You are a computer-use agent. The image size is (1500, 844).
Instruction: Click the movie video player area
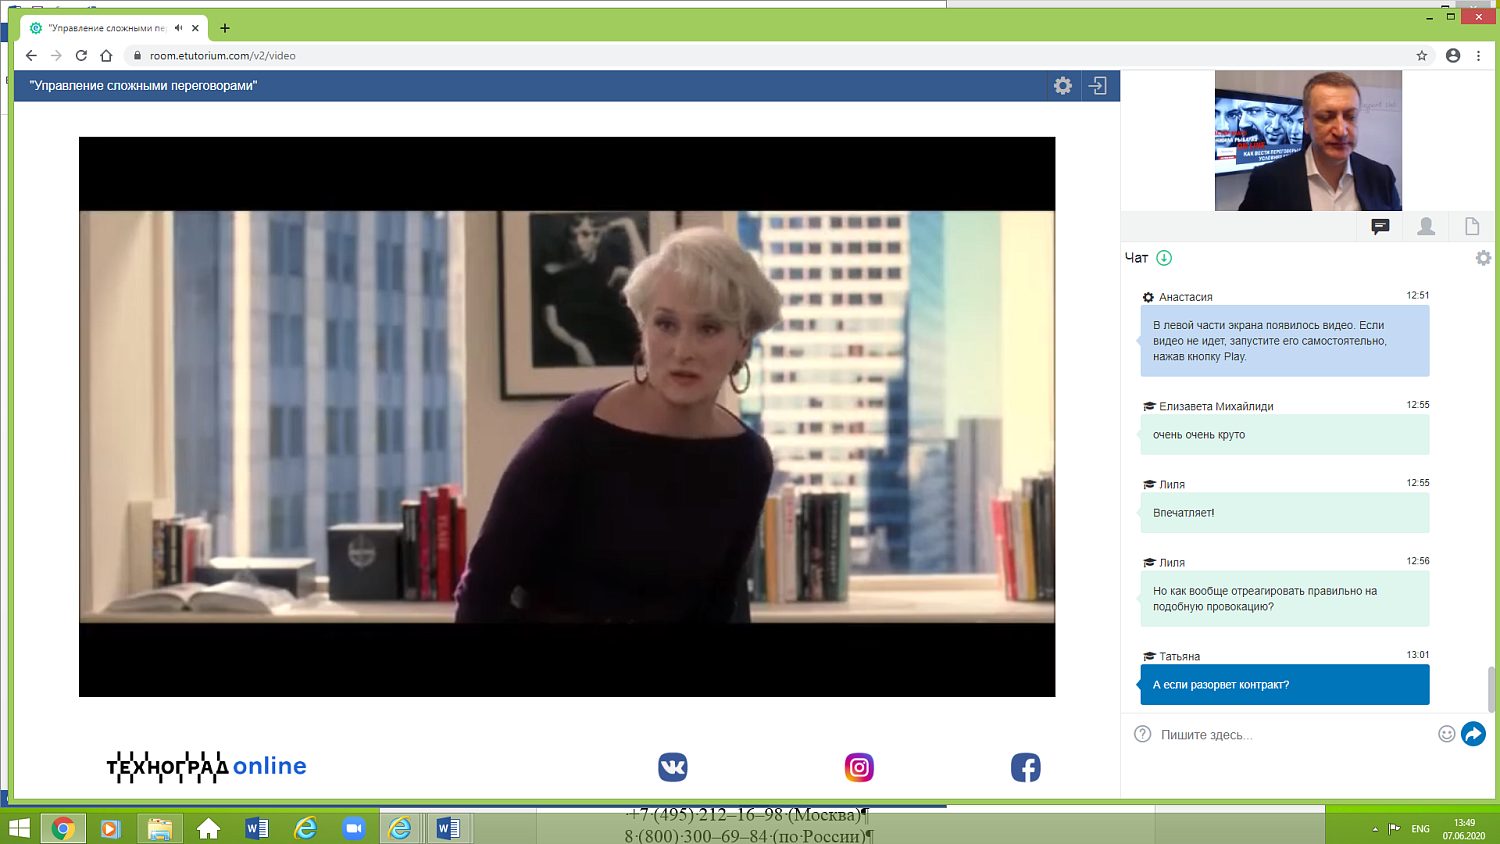[567, 417]
